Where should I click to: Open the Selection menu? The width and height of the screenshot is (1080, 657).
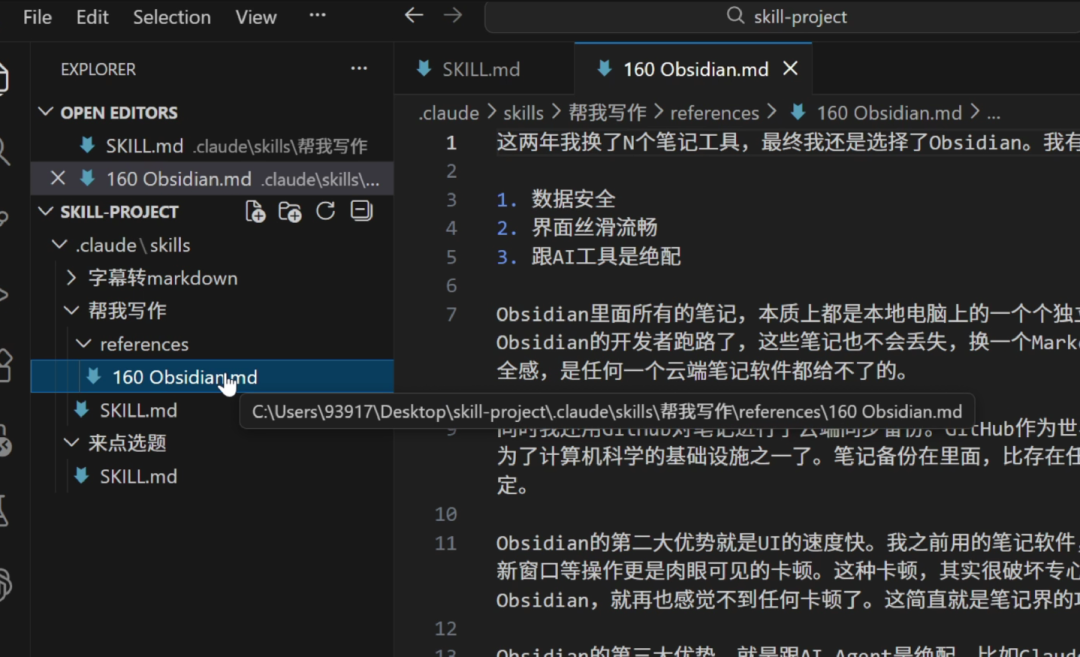(x=172, y=17)
